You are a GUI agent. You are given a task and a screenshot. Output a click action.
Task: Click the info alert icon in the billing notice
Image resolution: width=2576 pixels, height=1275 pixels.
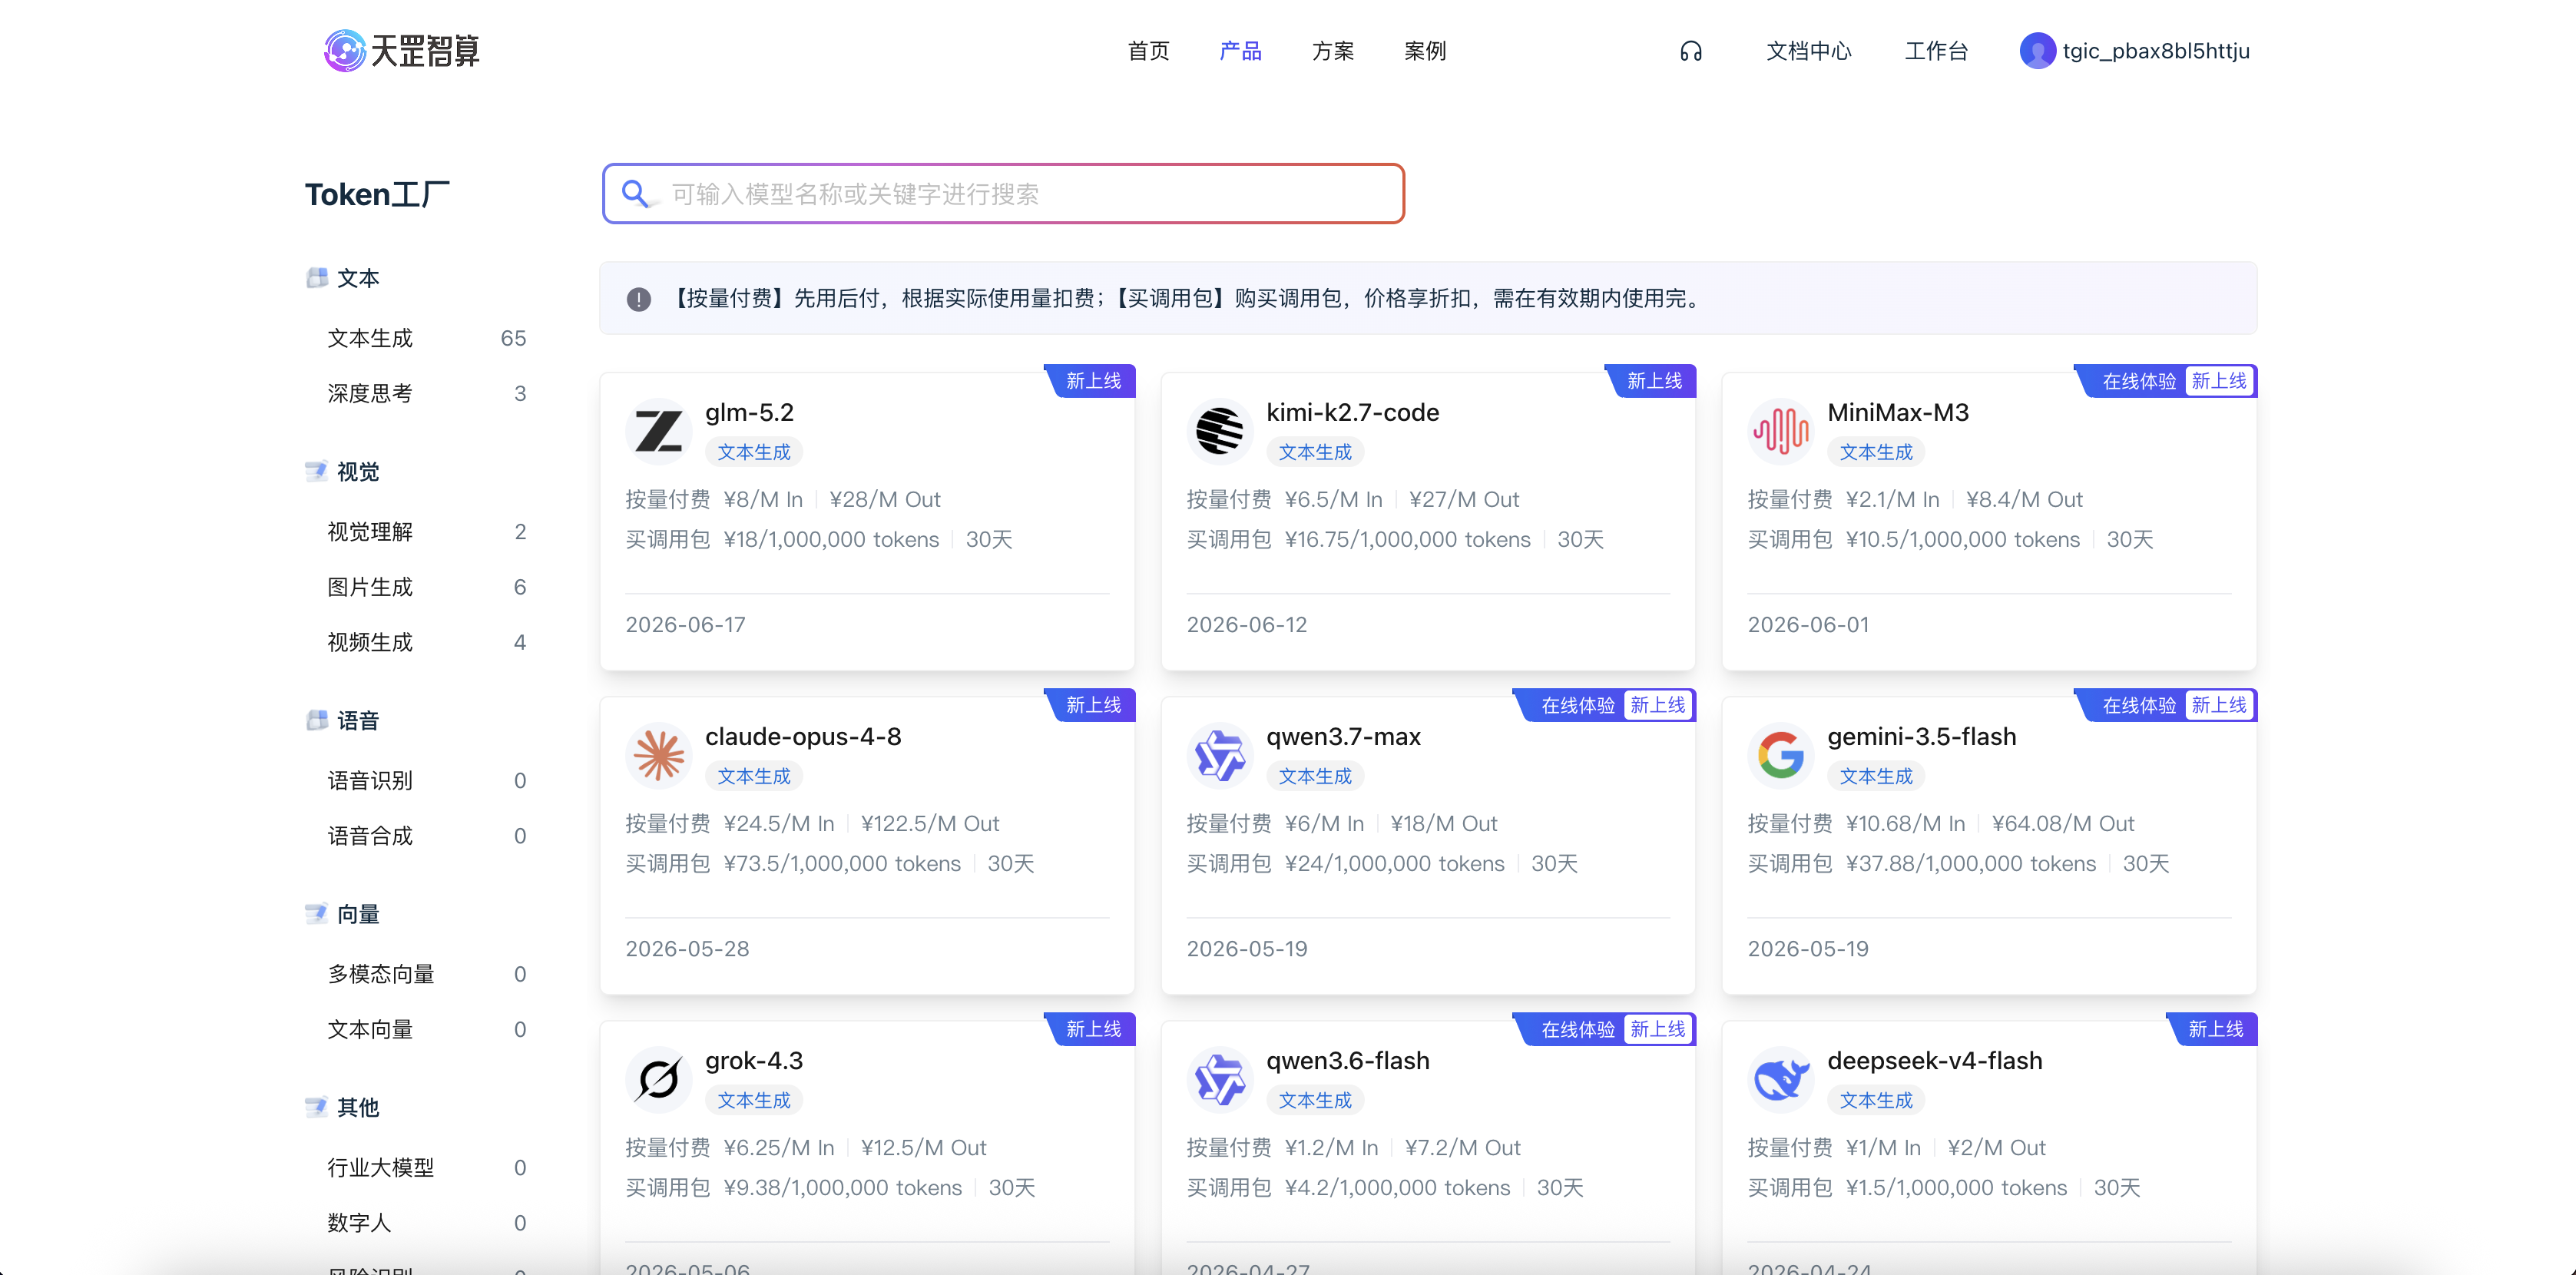(x=639, y=299)
